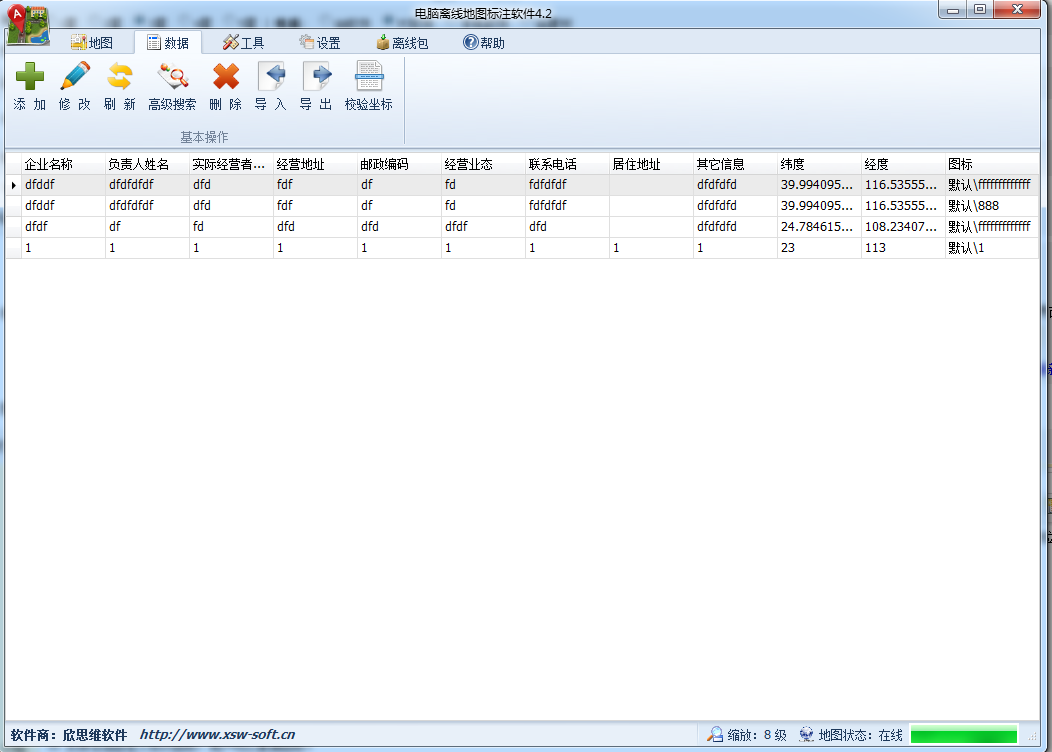
Task: Click the green map status progress bar
Action: click(x=963, y=735)
